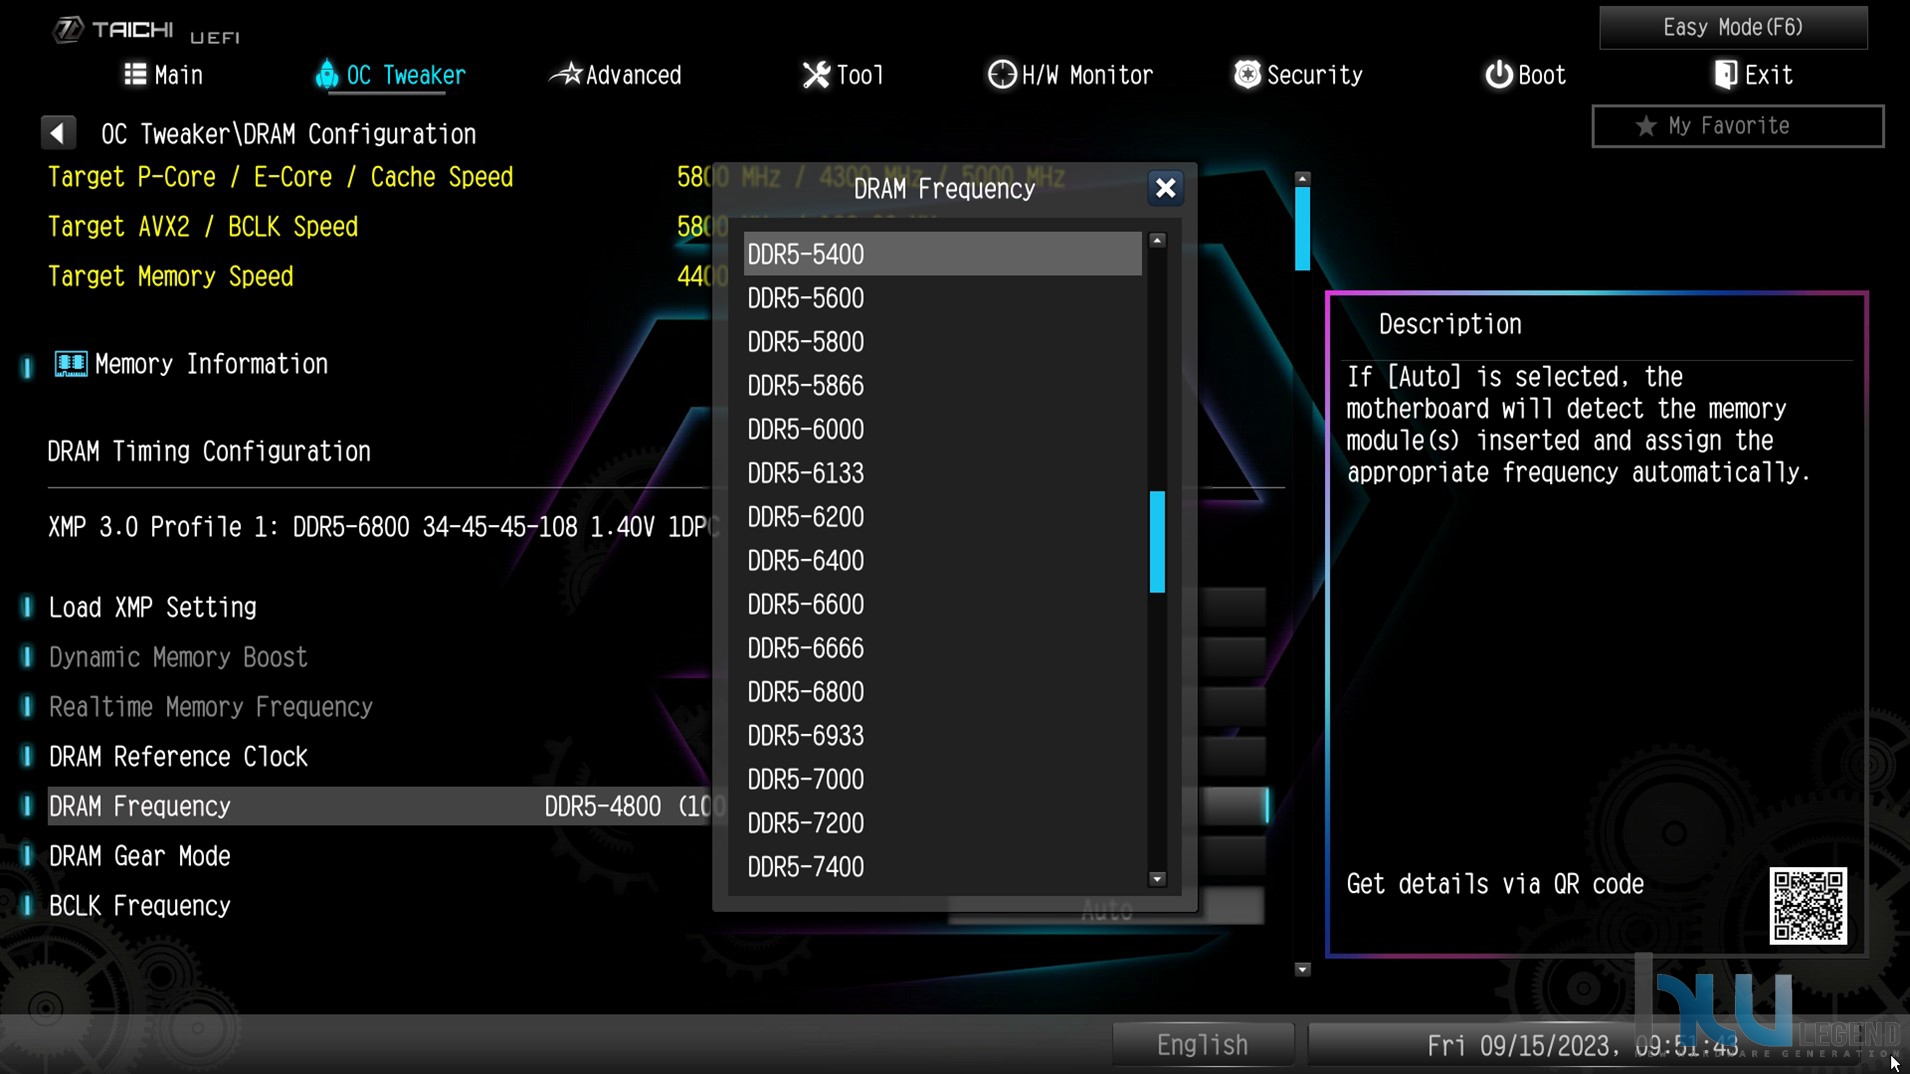Close the DRAM Frequency popup
This screenshot has height=1074, width=1910.
pos(1165,188)
